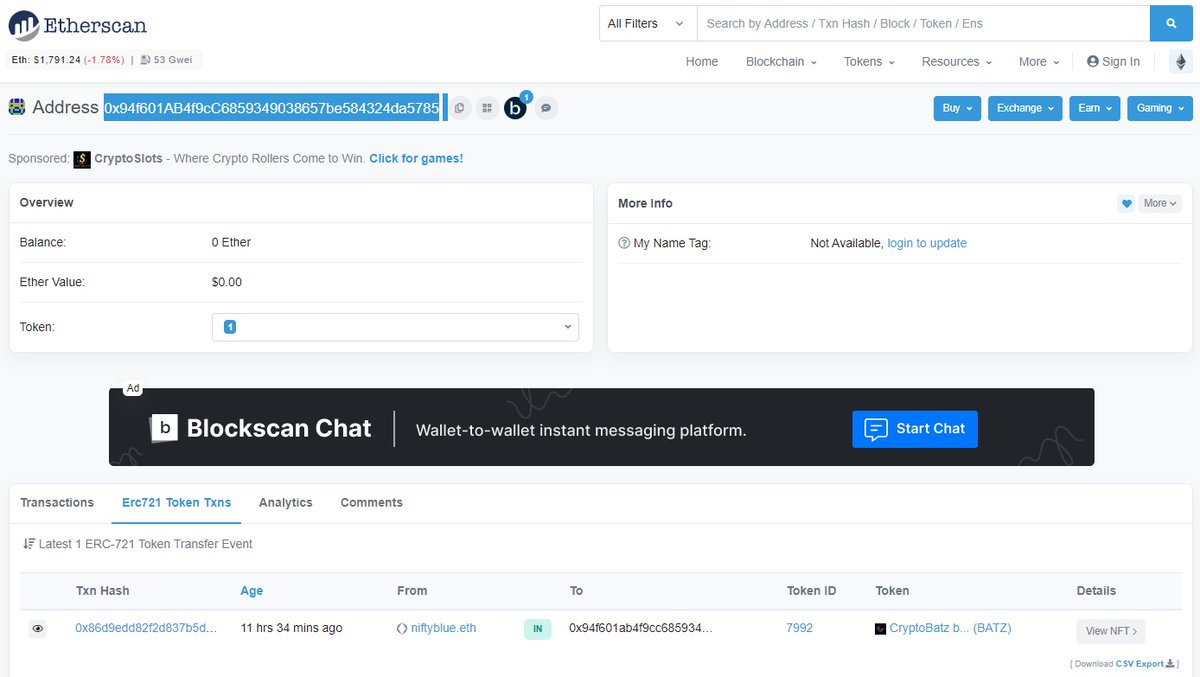The height and width of the screenshot is (677, 1200).
Task: Expand the Resources menu
Action: tap(957, 62)
